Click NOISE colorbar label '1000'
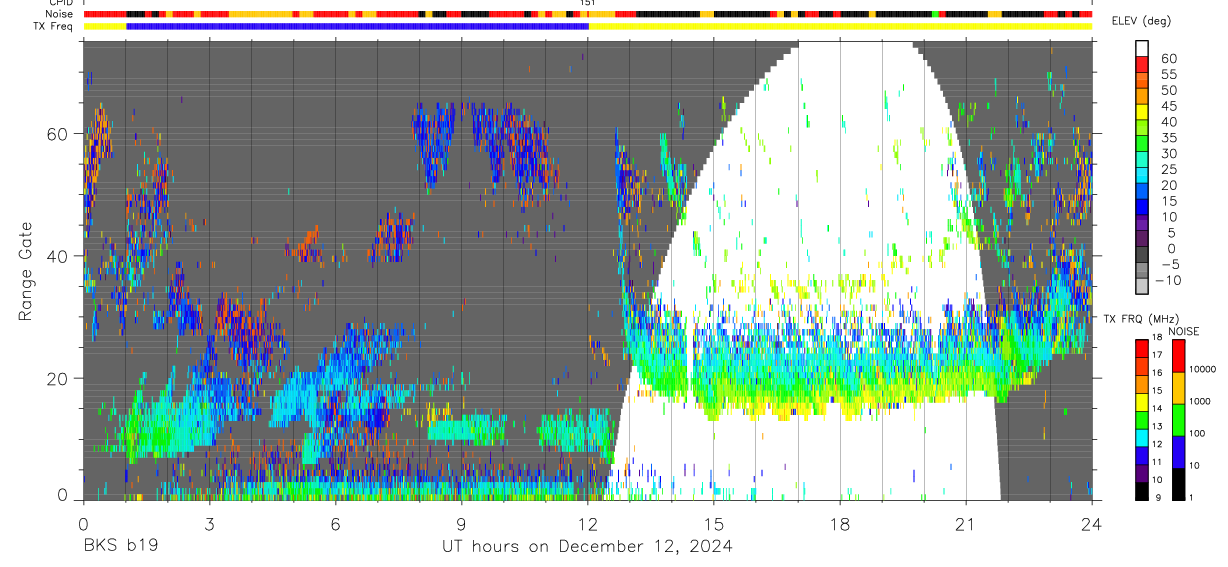The width and height of the screenshot is (1228, 567). pyautogui.click(x=1200, y=401)
